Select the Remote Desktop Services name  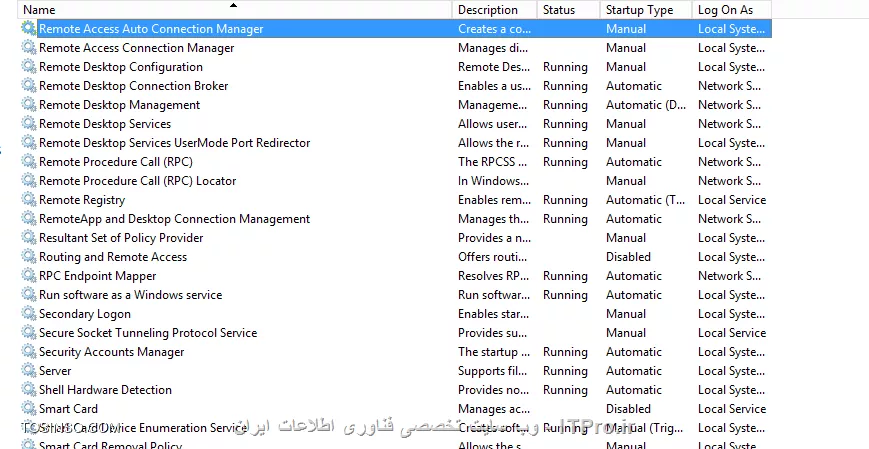pyautogui.click(x=105, y=124)
